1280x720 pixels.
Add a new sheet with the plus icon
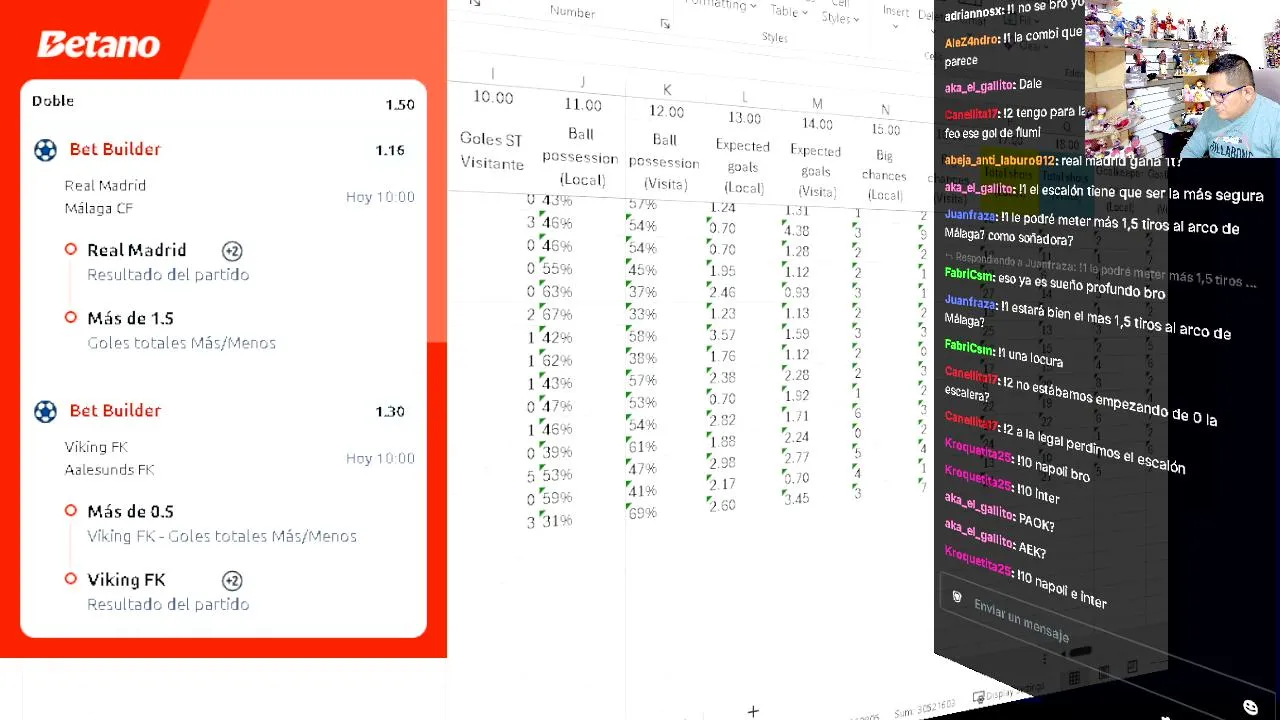tap(753, 711)
